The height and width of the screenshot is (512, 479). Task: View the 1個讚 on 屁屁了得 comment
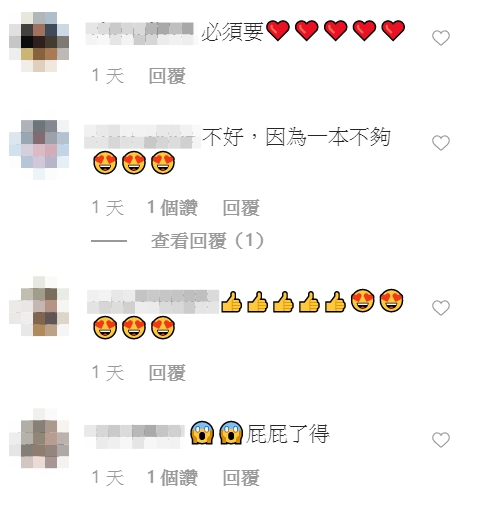(x=172, y=477)
